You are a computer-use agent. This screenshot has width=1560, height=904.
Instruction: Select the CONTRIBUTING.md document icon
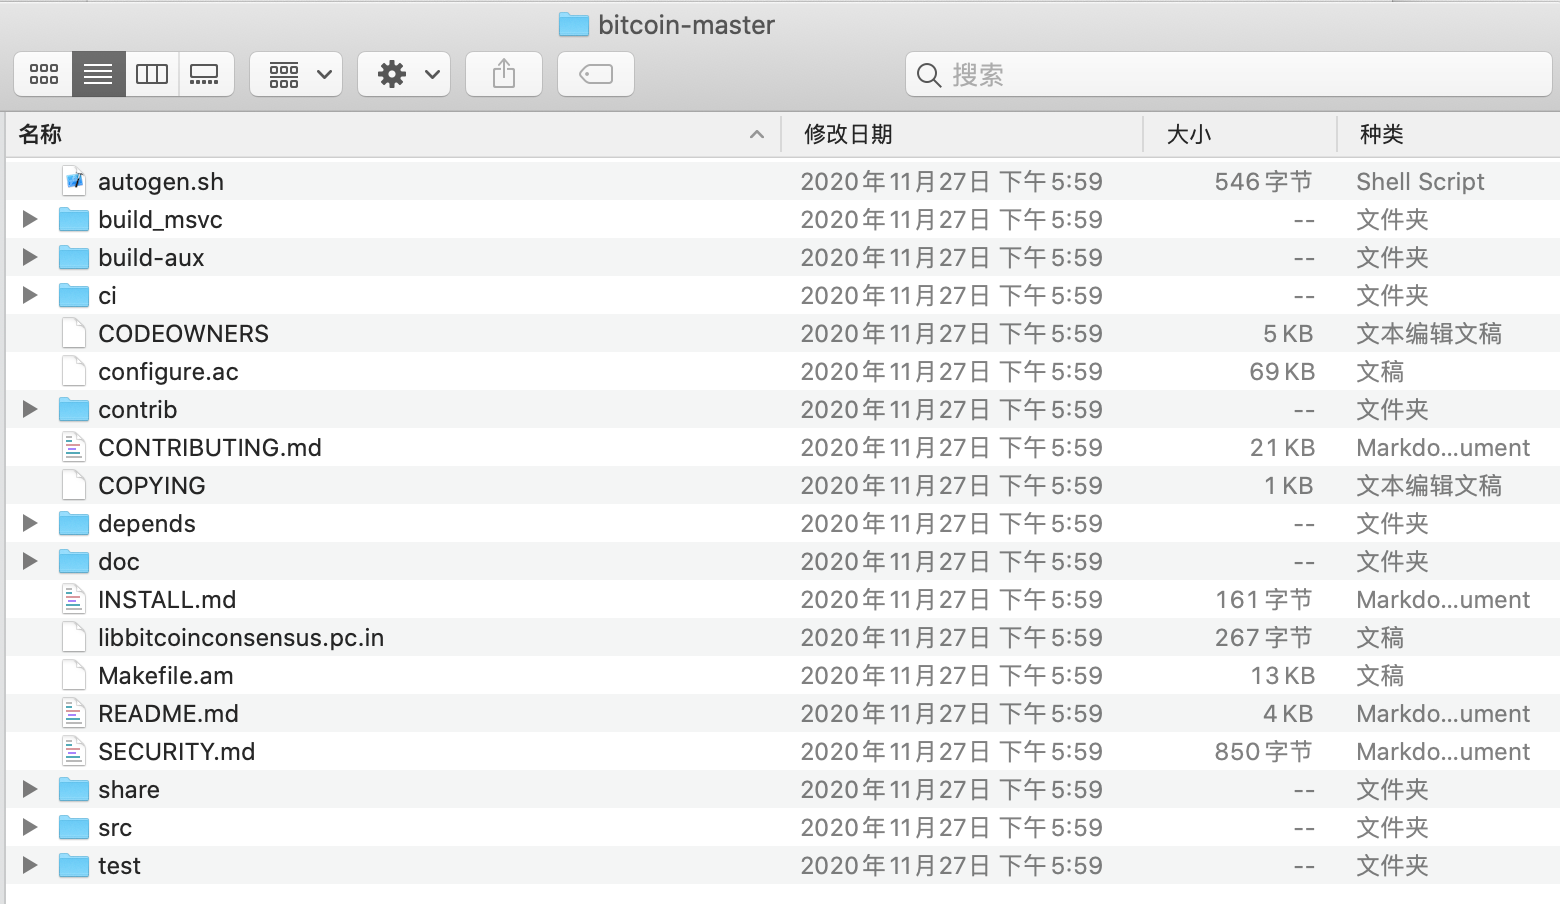click(74, 447)
